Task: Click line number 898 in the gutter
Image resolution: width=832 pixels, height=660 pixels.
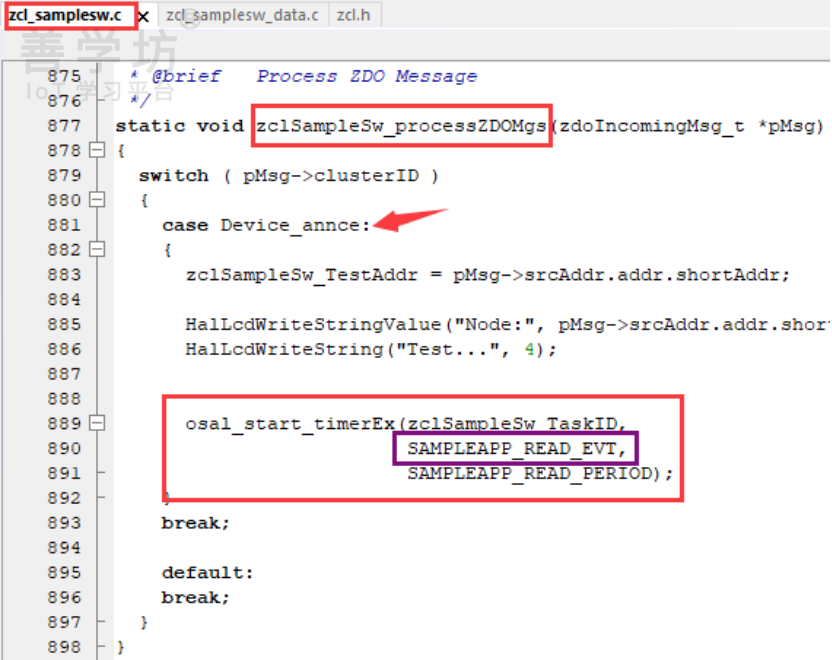Action: click(x=64, y=647)
